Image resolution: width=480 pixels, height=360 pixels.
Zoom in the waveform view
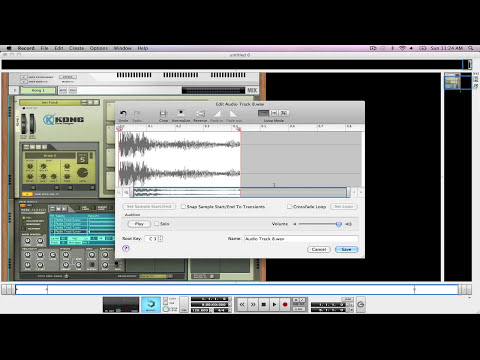click(126, 192)
